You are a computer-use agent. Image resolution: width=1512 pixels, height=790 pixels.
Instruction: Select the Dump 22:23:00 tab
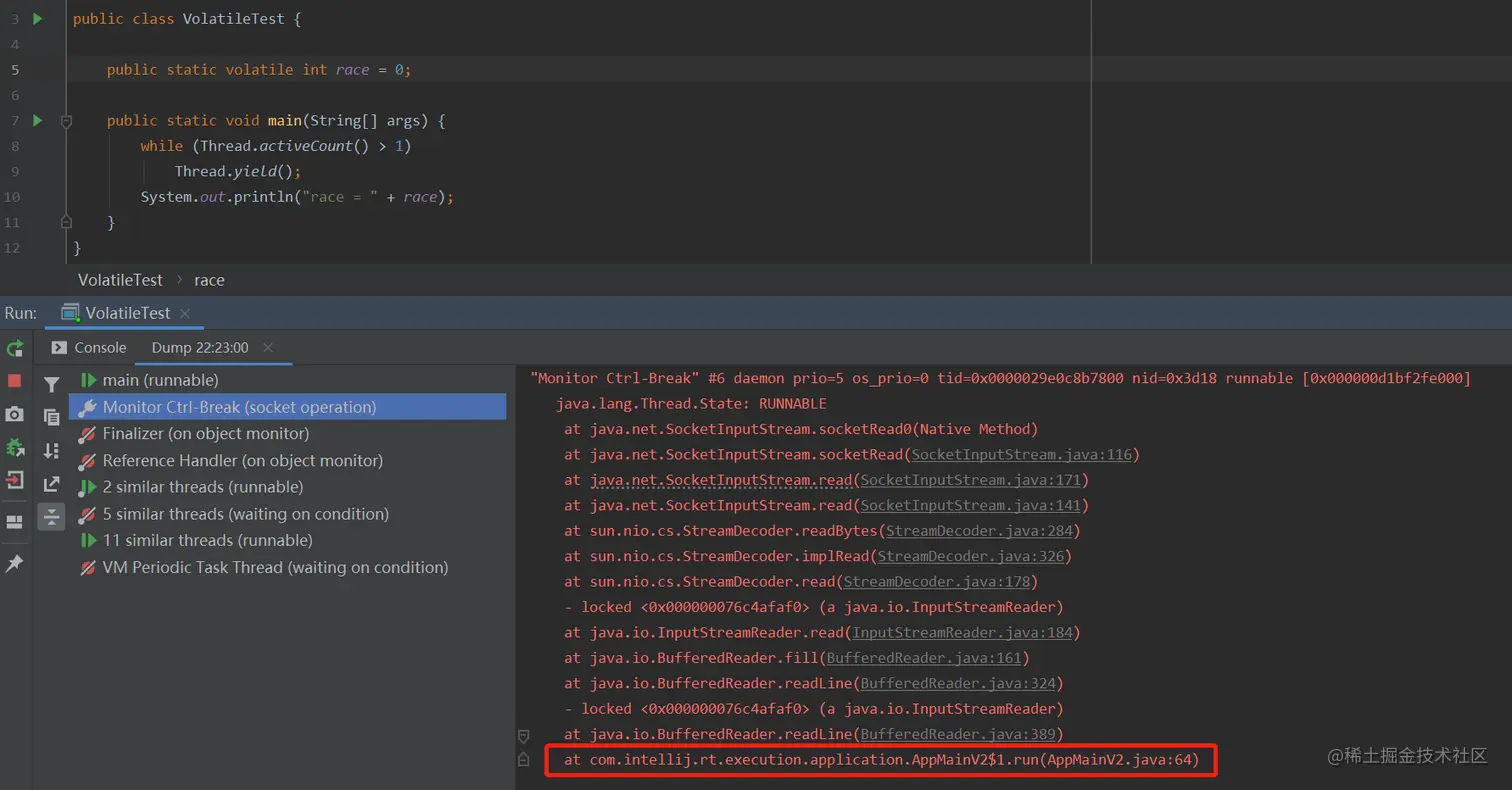[x=200, y=347]
